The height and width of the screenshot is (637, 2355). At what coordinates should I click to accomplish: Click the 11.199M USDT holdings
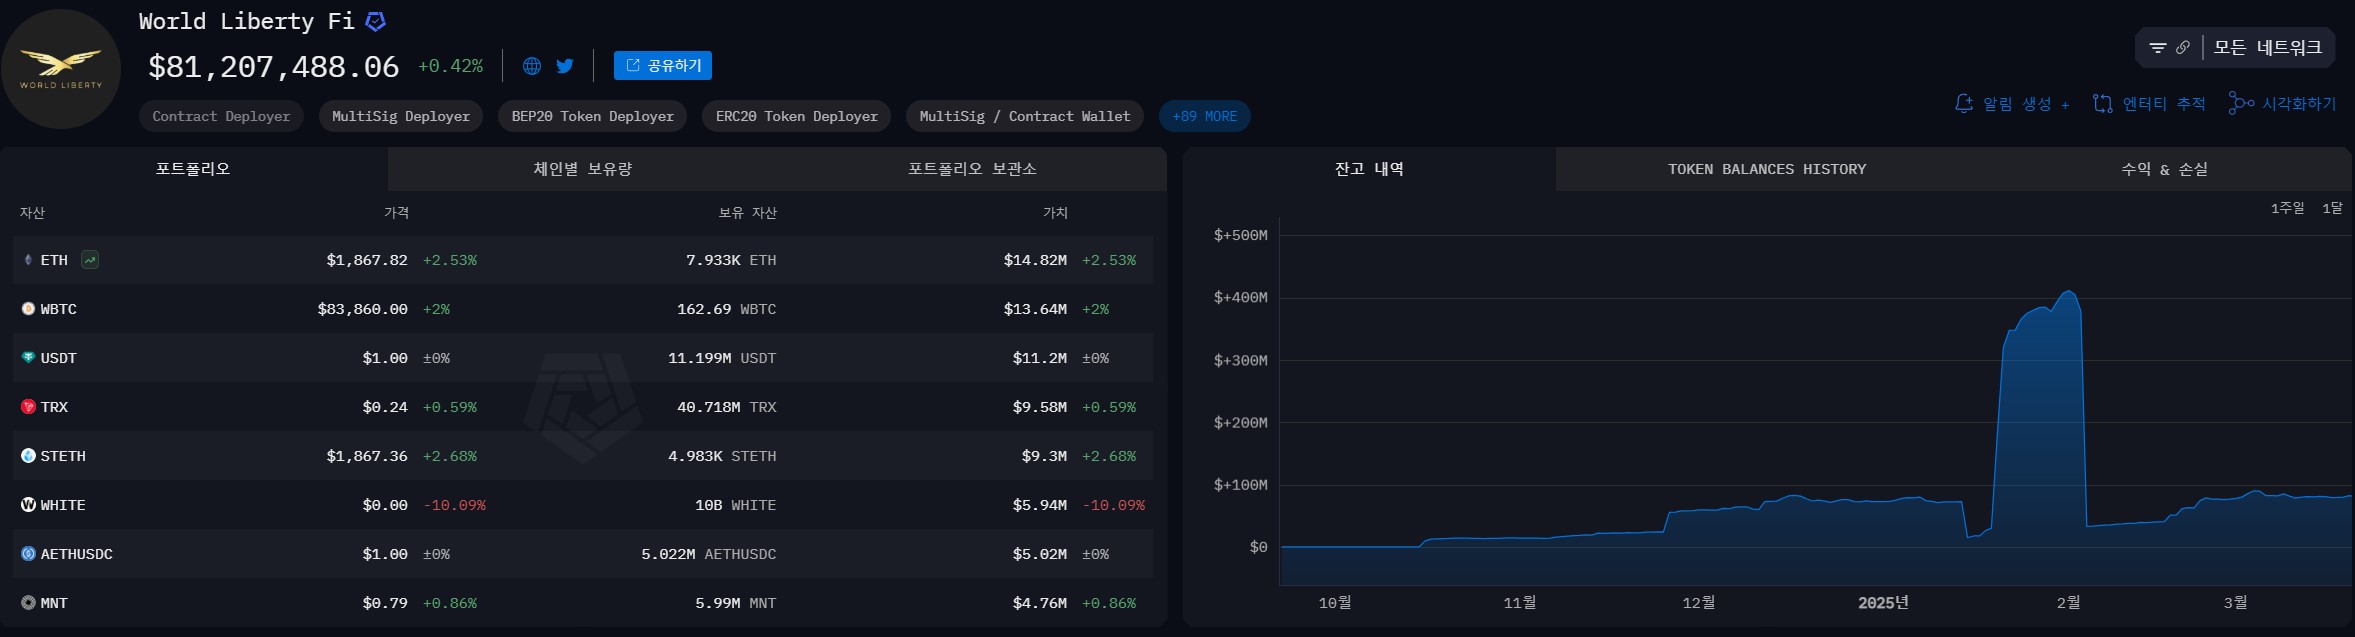point(722,358)
